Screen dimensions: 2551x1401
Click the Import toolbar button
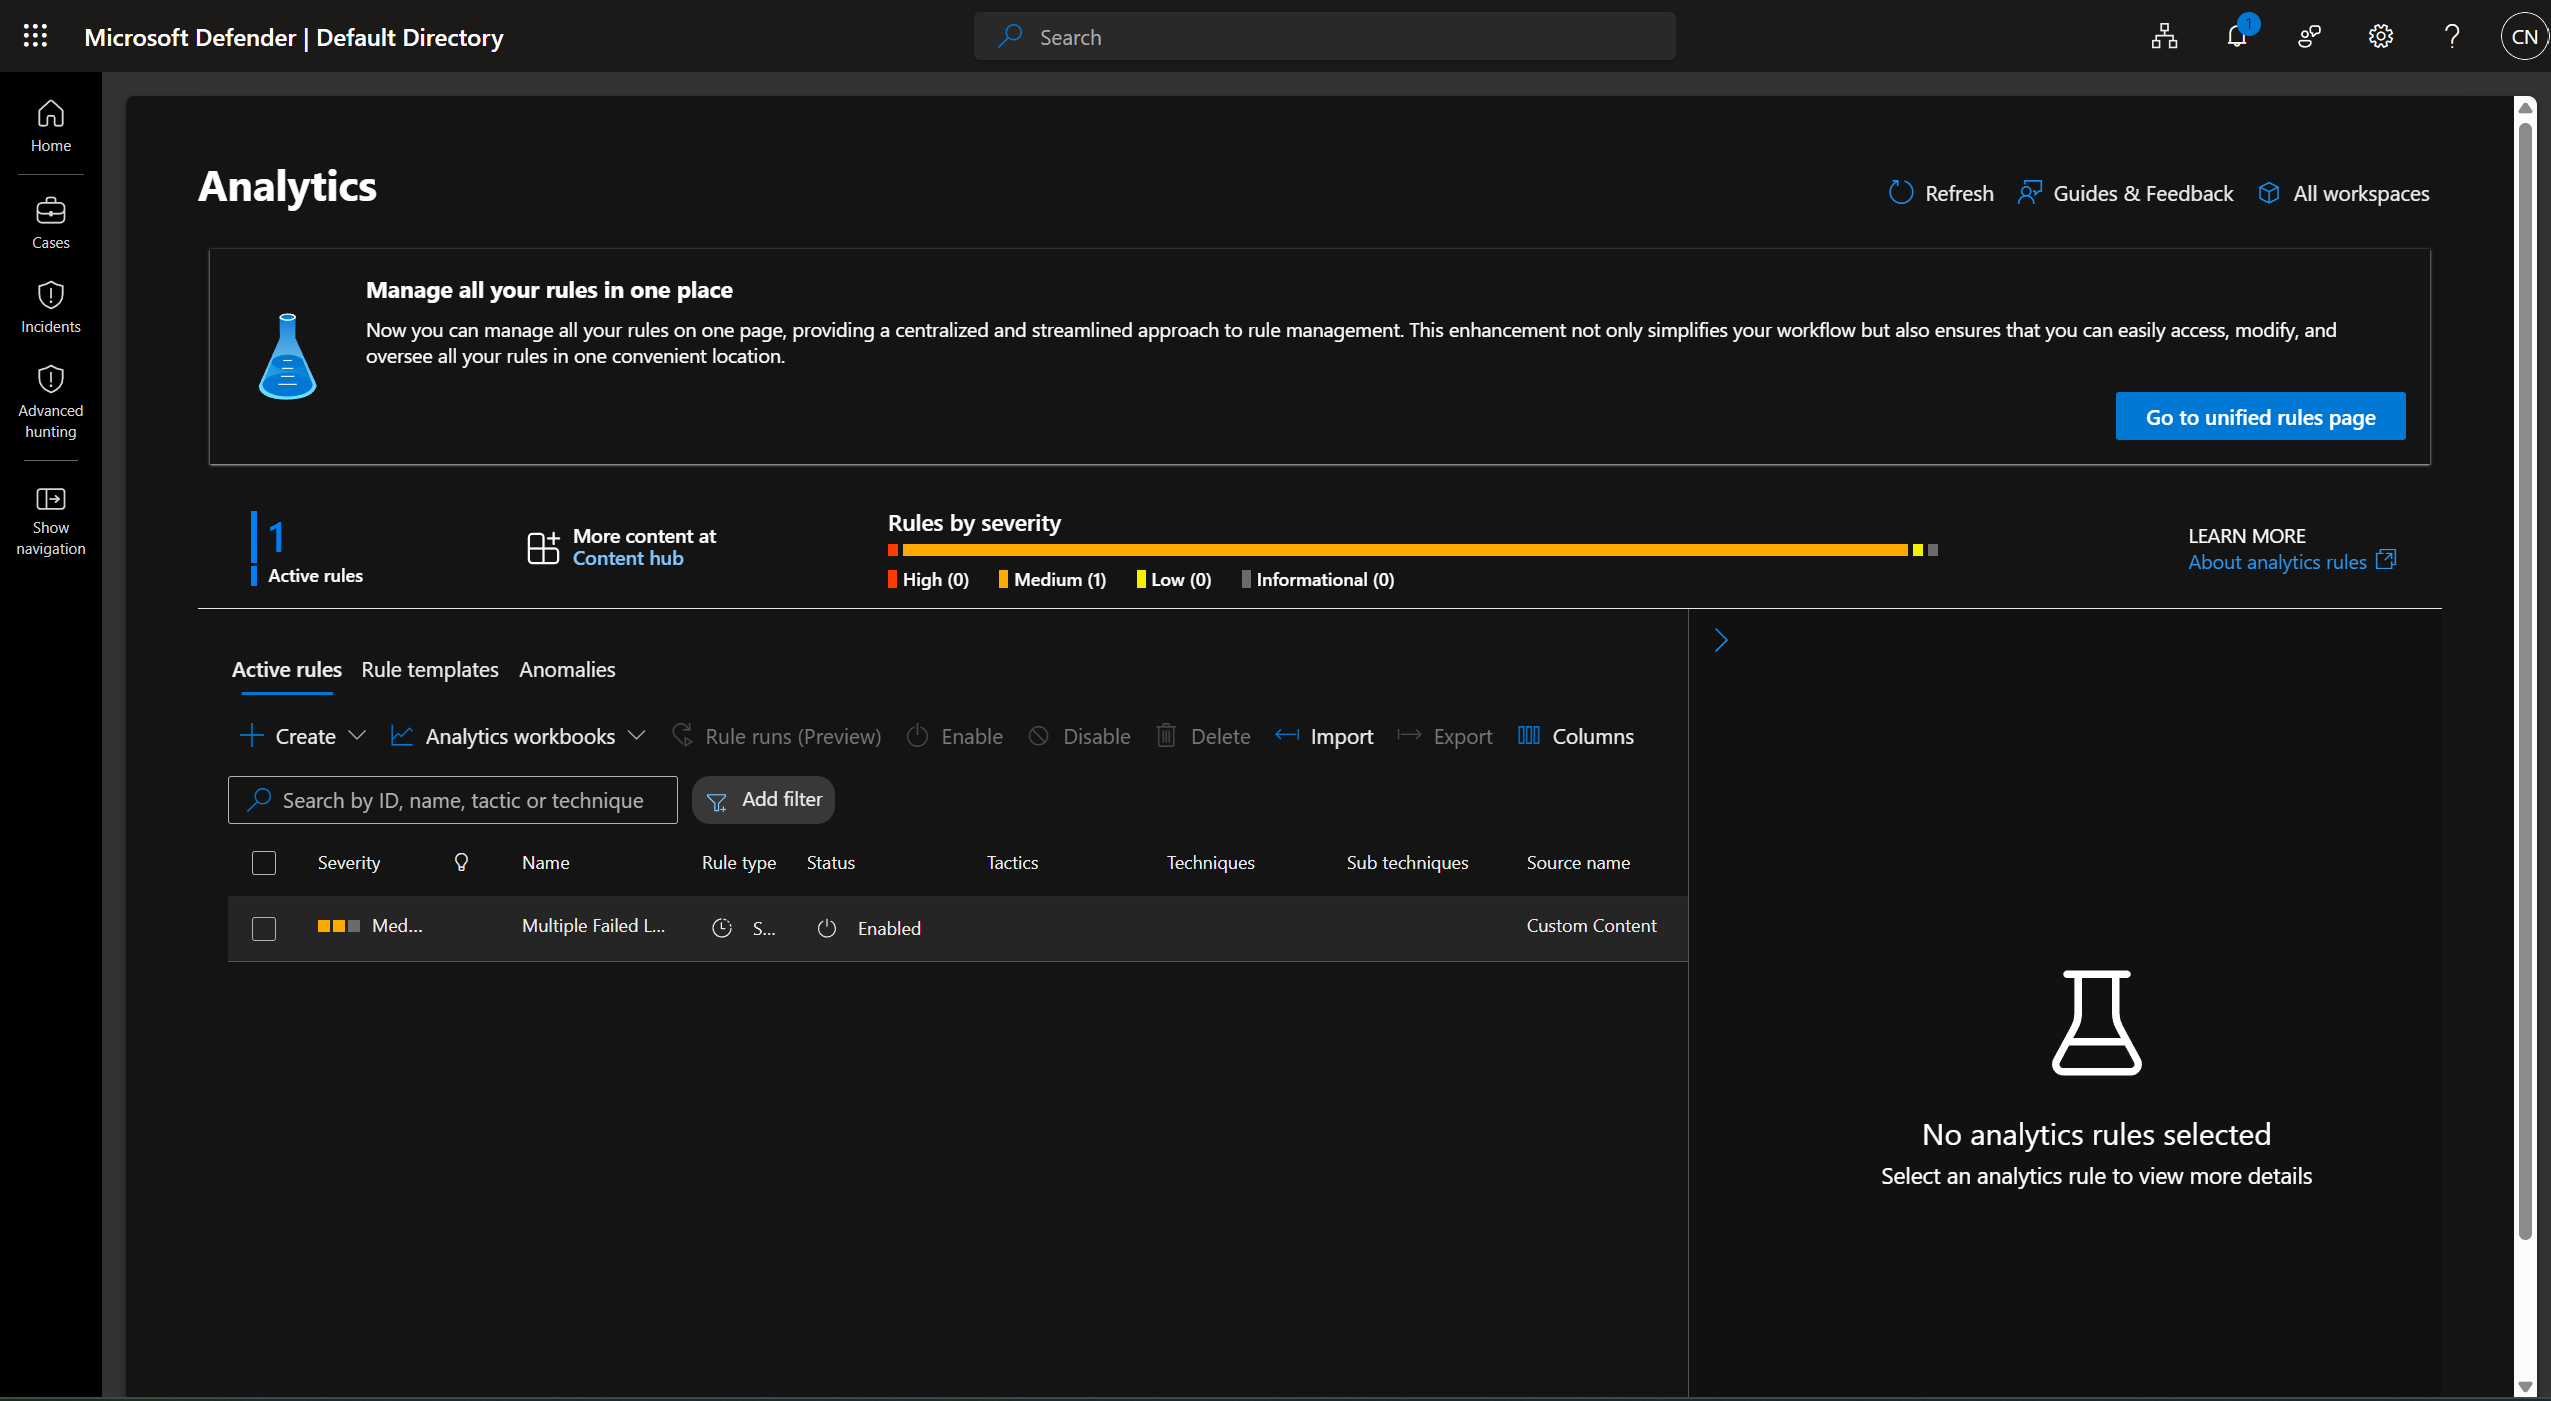coord(1324,737)
